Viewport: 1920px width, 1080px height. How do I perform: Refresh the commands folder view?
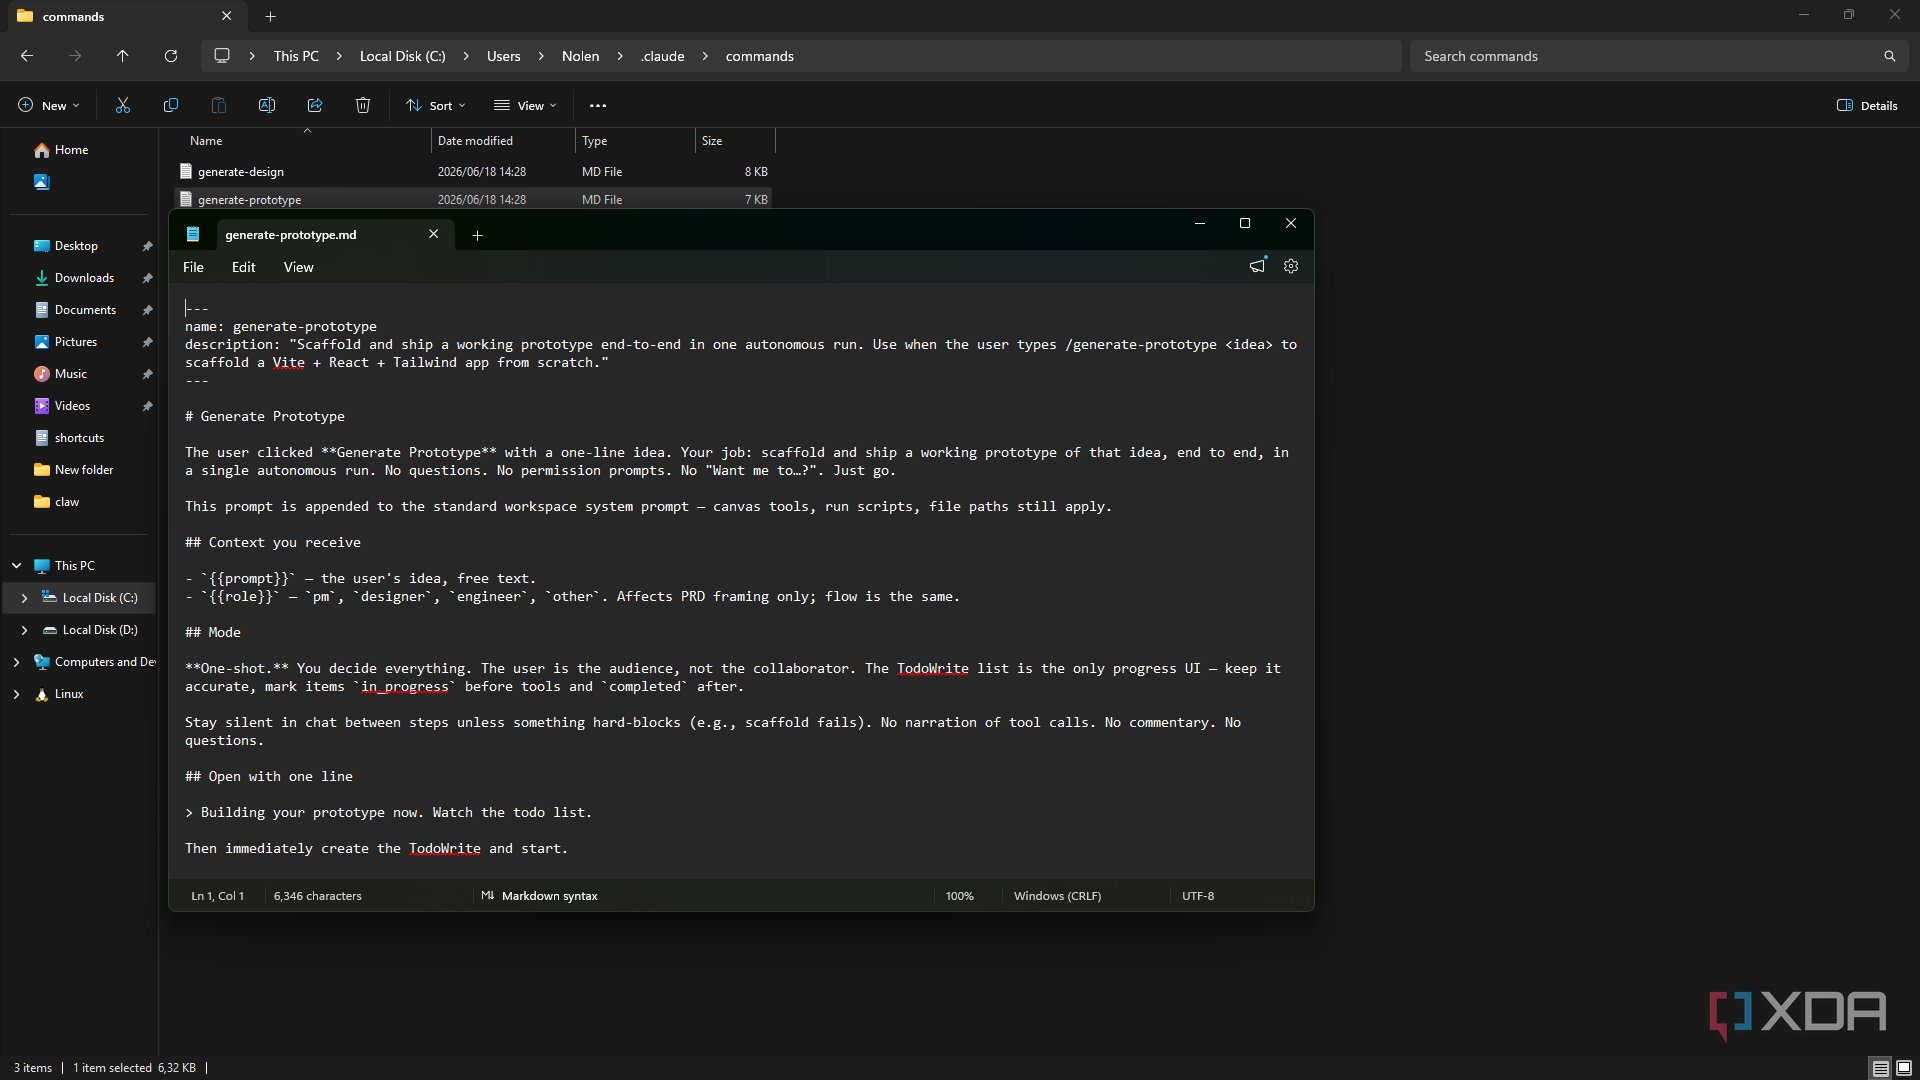[171, 56]
